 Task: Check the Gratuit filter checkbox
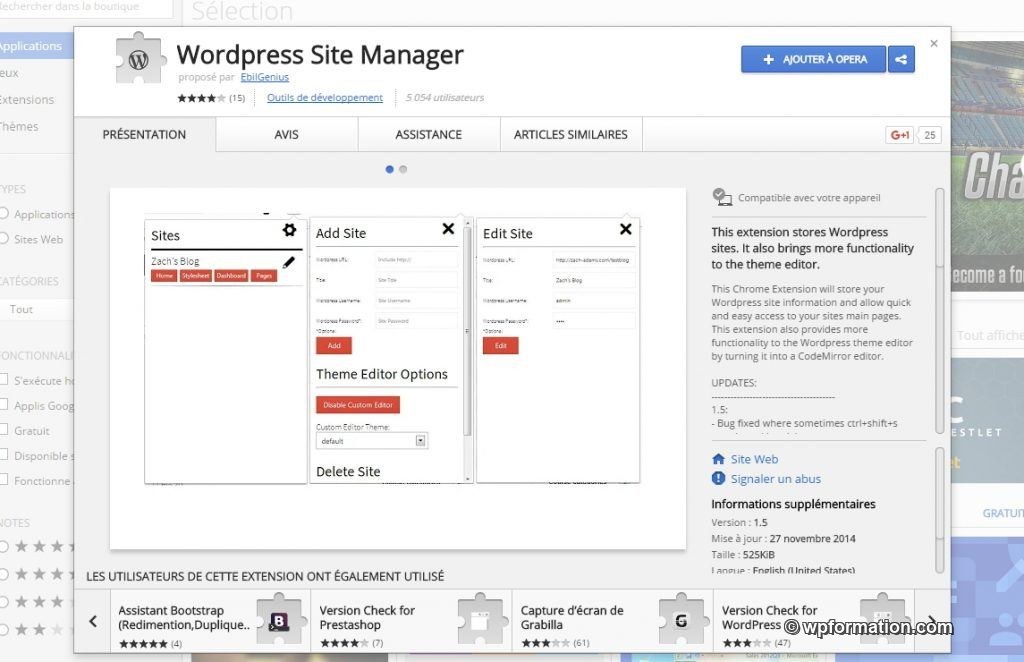click(4, 430)
